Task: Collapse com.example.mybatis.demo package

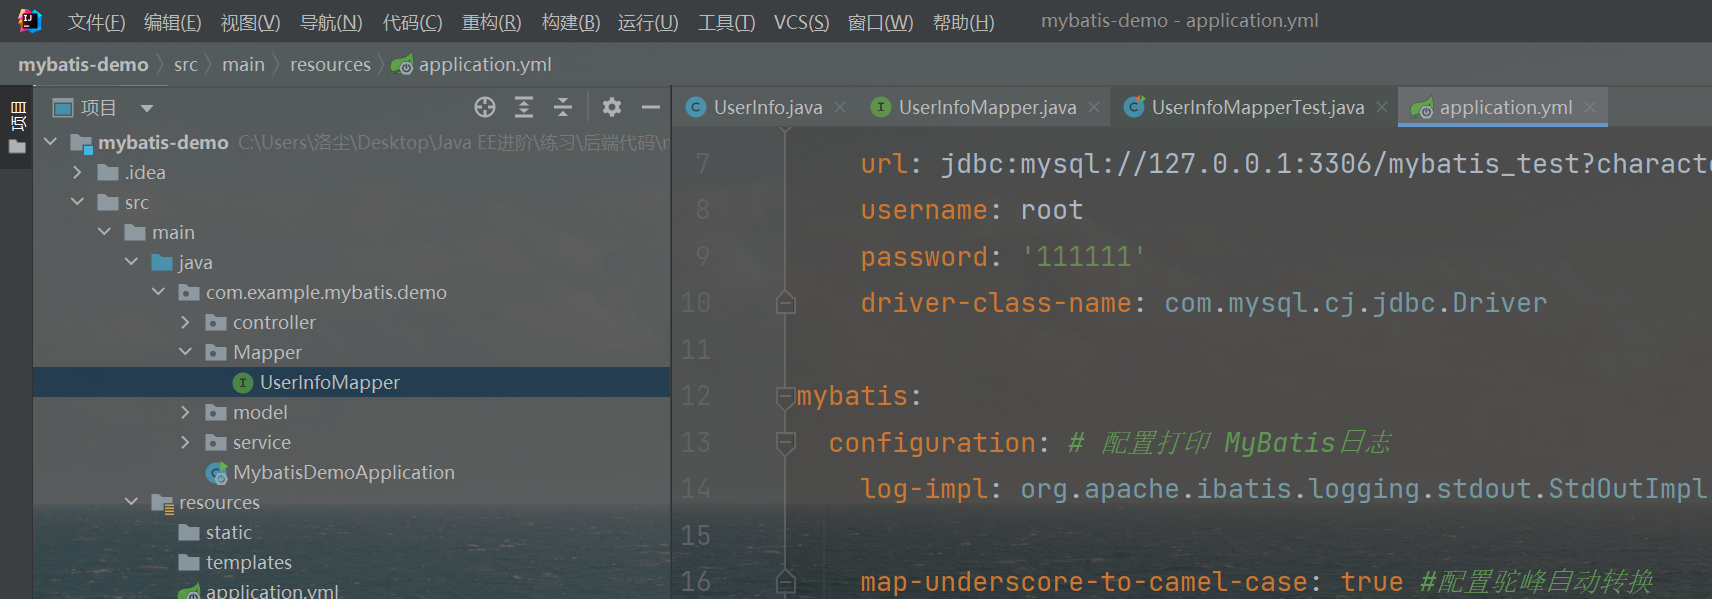Action: click(159, 292)
